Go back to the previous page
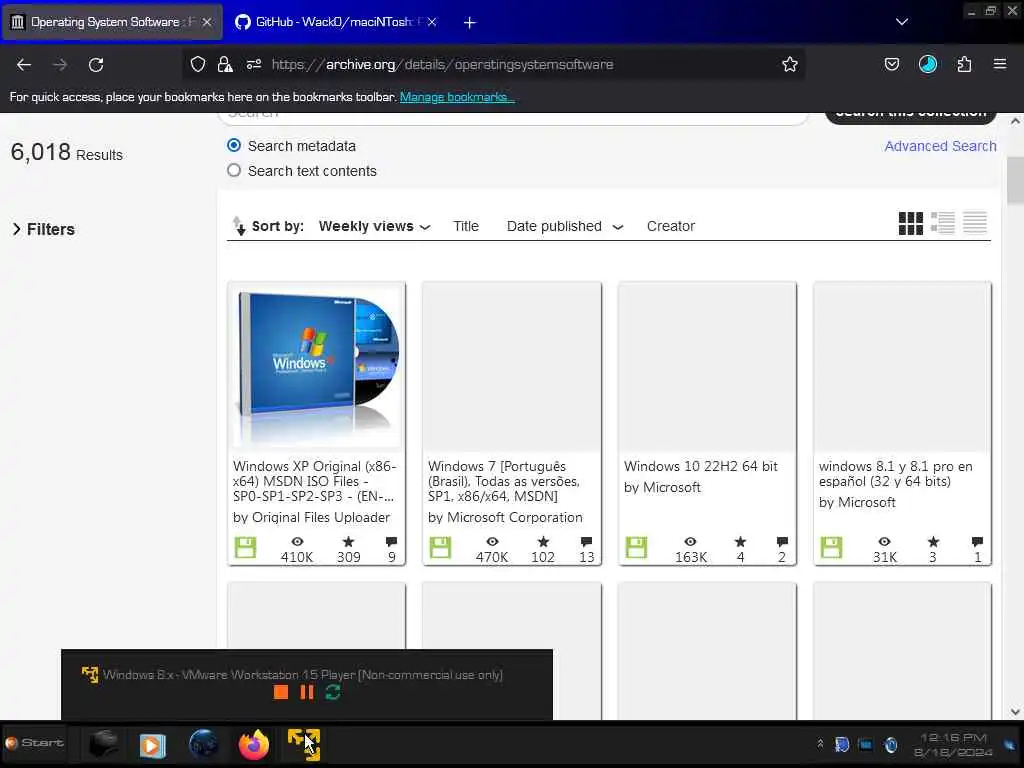 (24, 65)
